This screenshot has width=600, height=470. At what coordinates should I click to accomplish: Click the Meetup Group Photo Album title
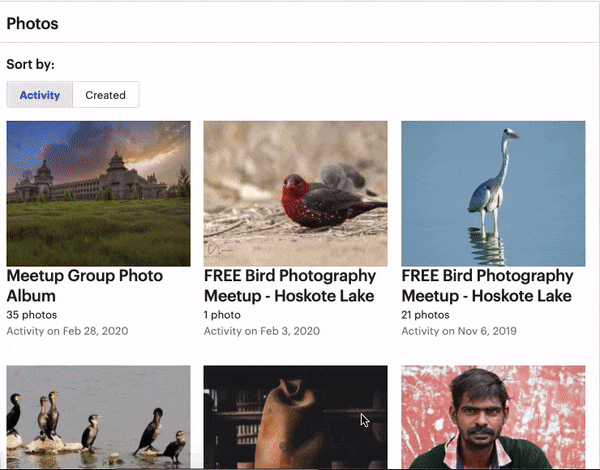tap(85, 286)
